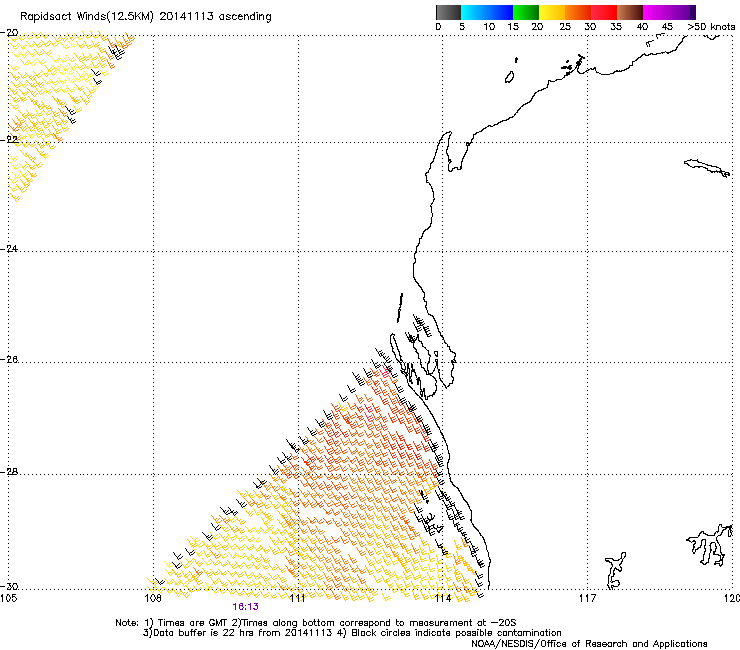Click the red 30-35 knots legend color
This screenshot has height=650, width=740.
pyautogui.click(x=604, y=12)
